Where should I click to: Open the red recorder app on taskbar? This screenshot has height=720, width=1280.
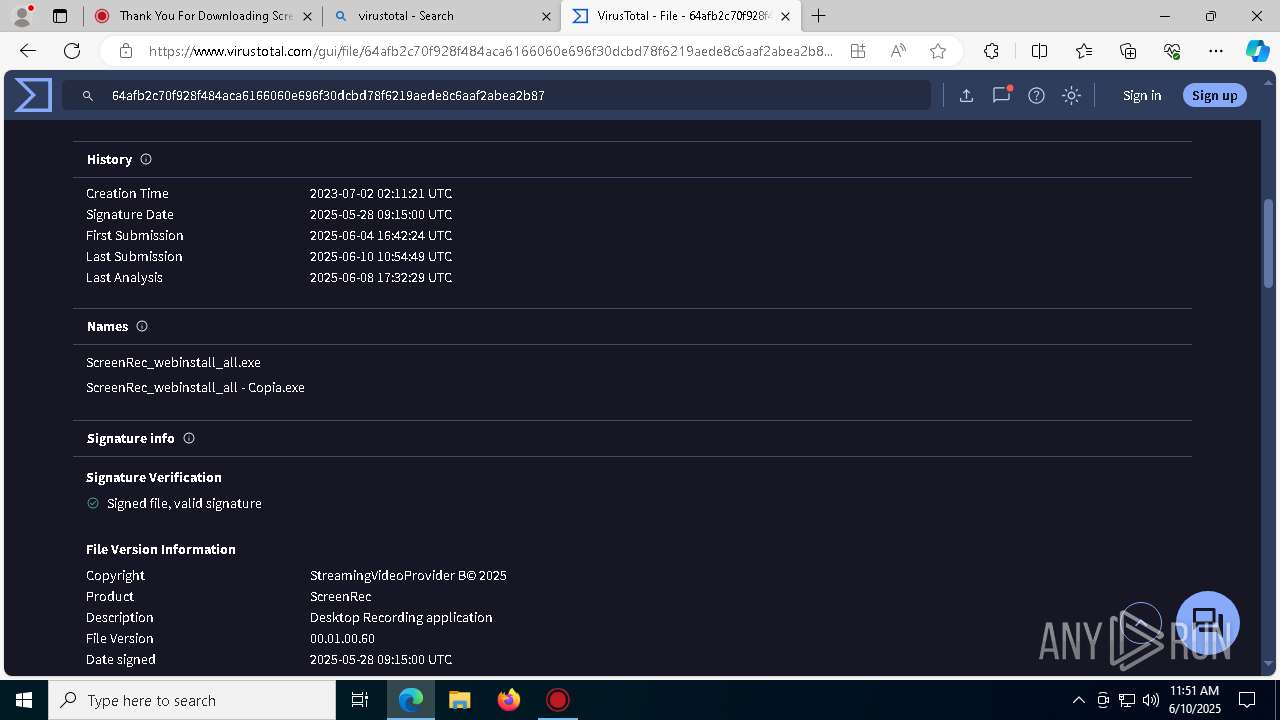[x=558, y=700]
